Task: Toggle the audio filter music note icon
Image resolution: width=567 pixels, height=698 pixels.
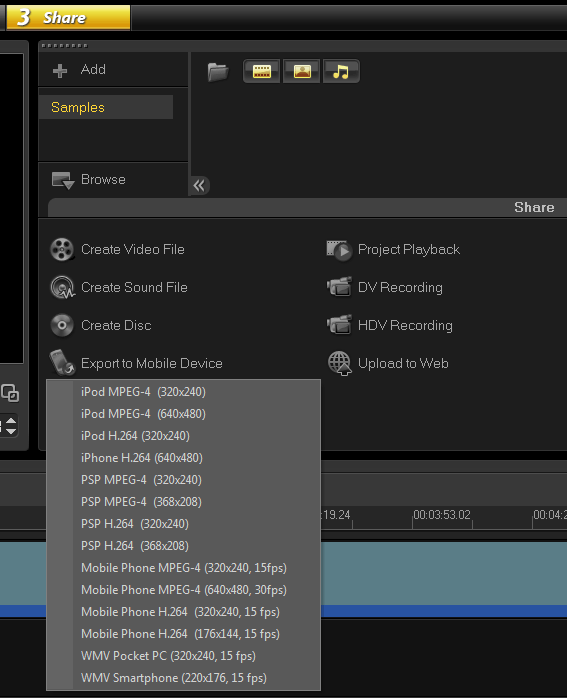Action: click(341, 71)
